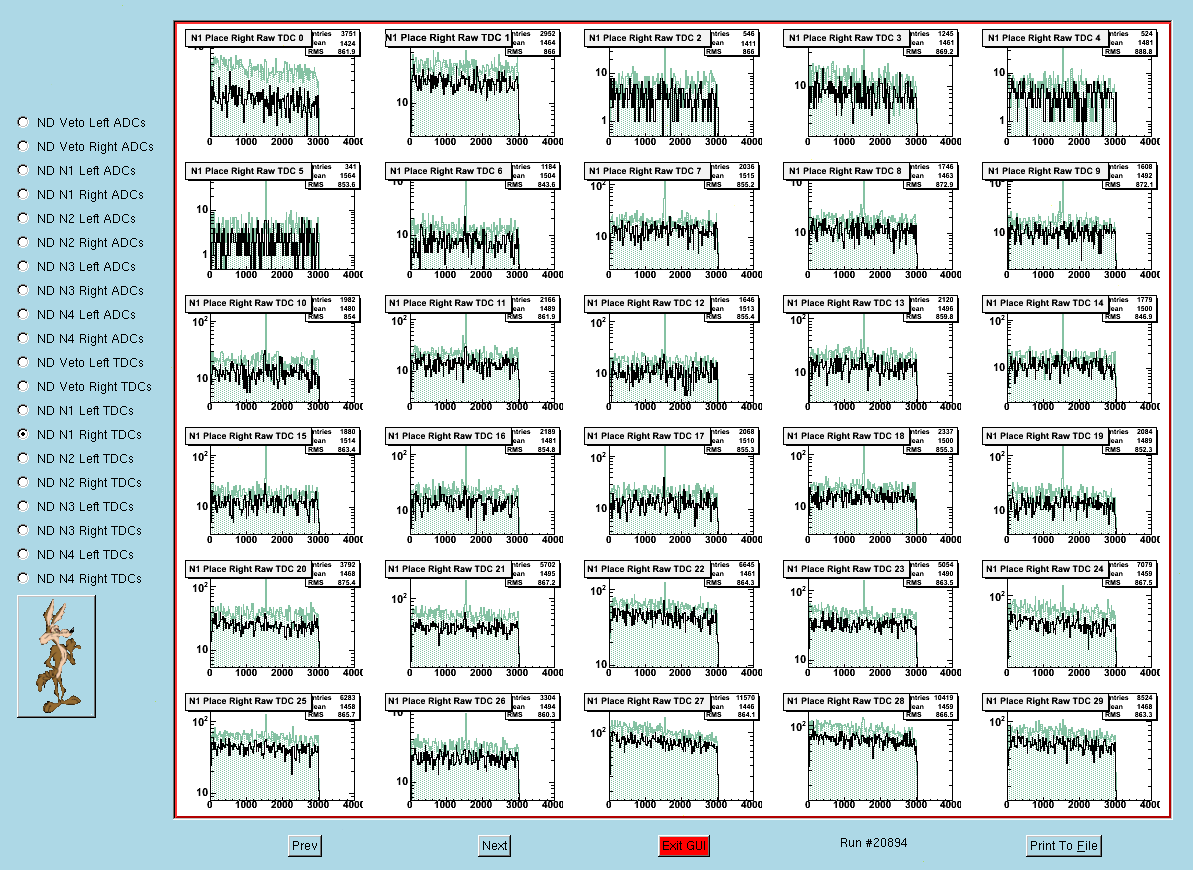Screen dimensions: 1193x870
Task: Click N1 Place Right Raw TDC 13 histogram
Action: (872, 354)
